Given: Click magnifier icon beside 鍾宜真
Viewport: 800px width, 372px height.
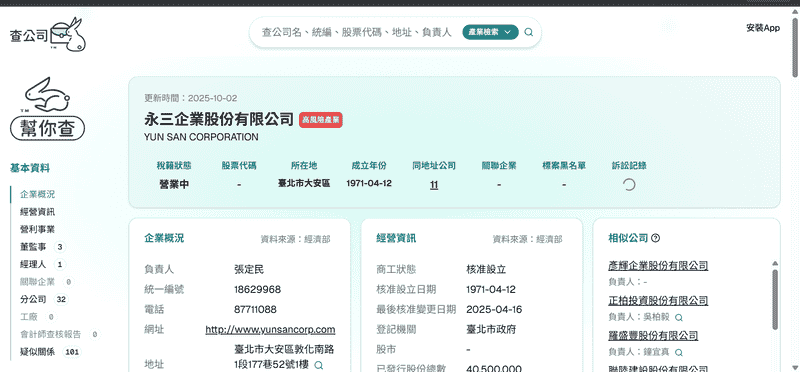Looking at the screenshot, I should pos(679,353).
